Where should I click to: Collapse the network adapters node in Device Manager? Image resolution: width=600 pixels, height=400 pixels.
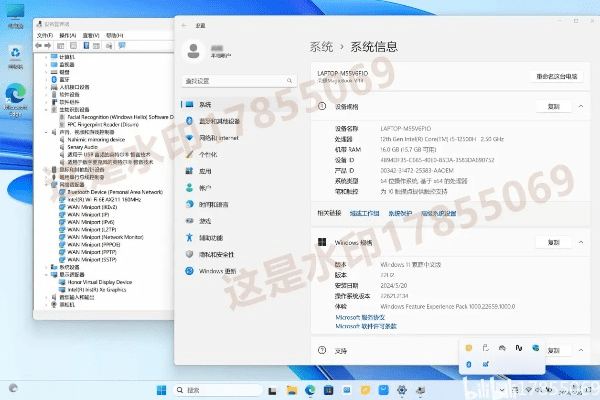pyautogui.click(x=46, y=184)
